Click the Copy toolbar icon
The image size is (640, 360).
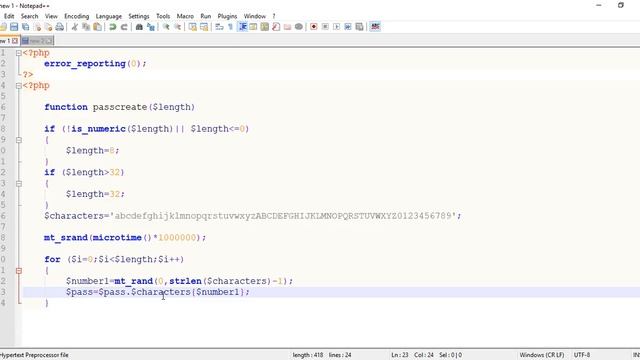(86, 27)
